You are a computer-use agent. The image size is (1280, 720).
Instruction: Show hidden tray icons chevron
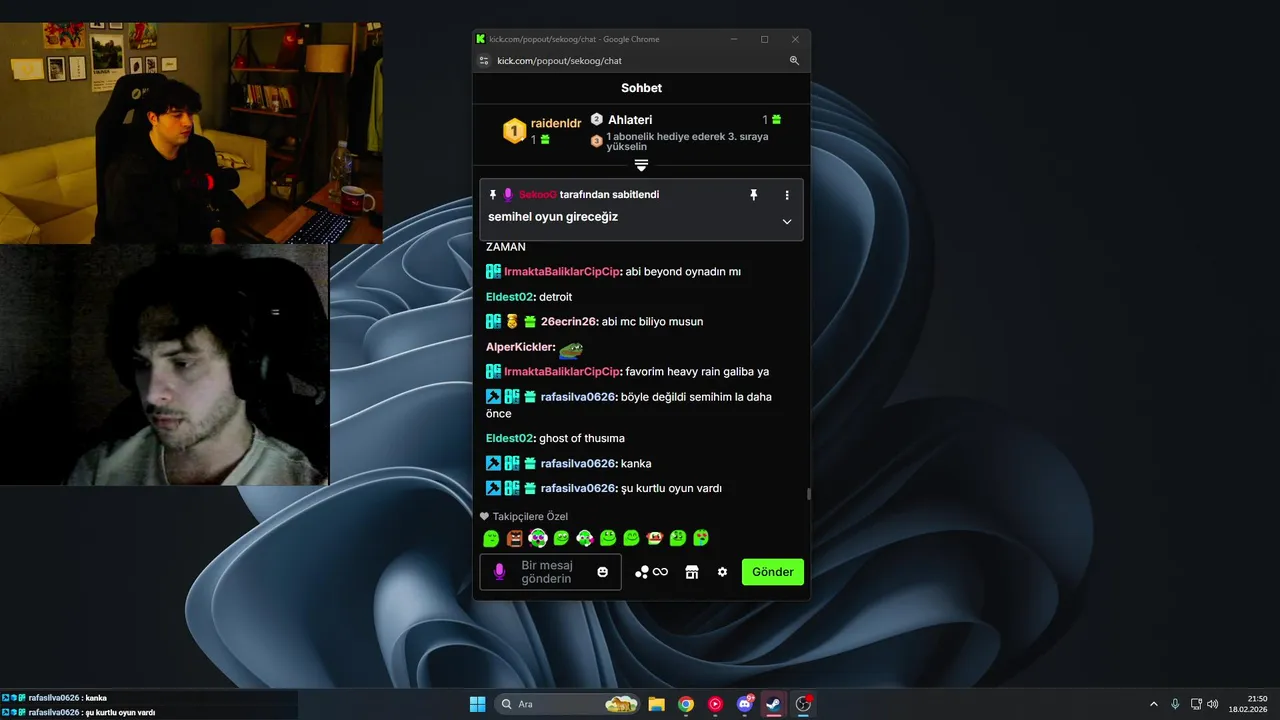(1153, 704)
